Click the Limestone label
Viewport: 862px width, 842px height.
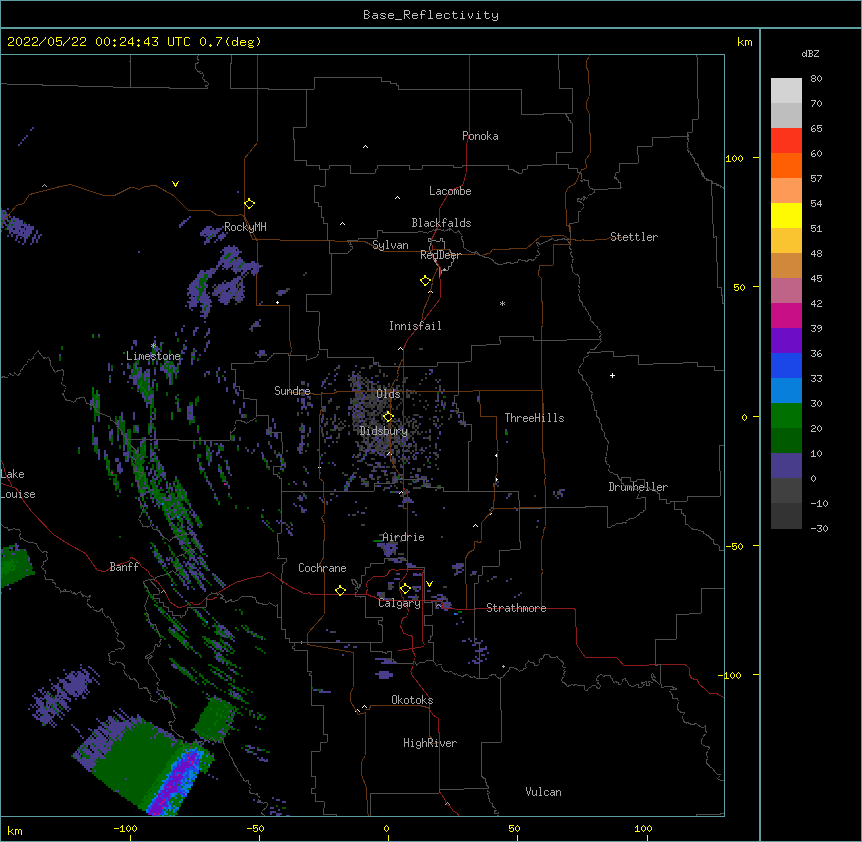[x=153, y=356]
